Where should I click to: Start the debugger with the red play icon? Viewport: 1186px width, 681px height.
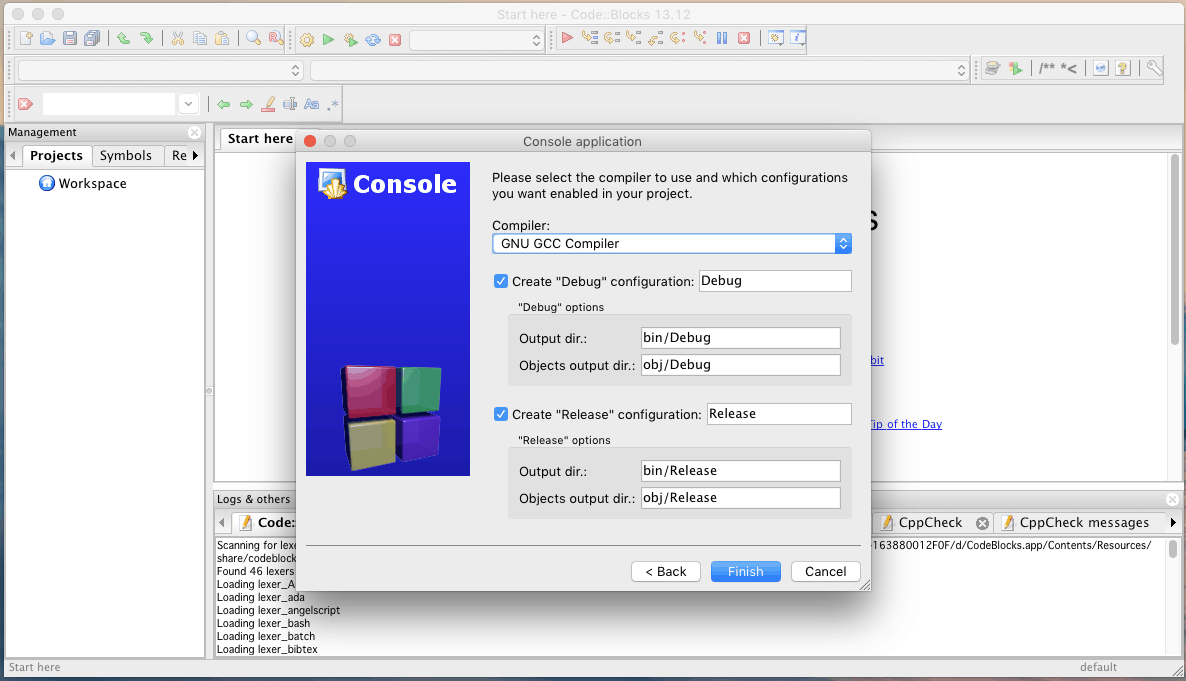568,40
